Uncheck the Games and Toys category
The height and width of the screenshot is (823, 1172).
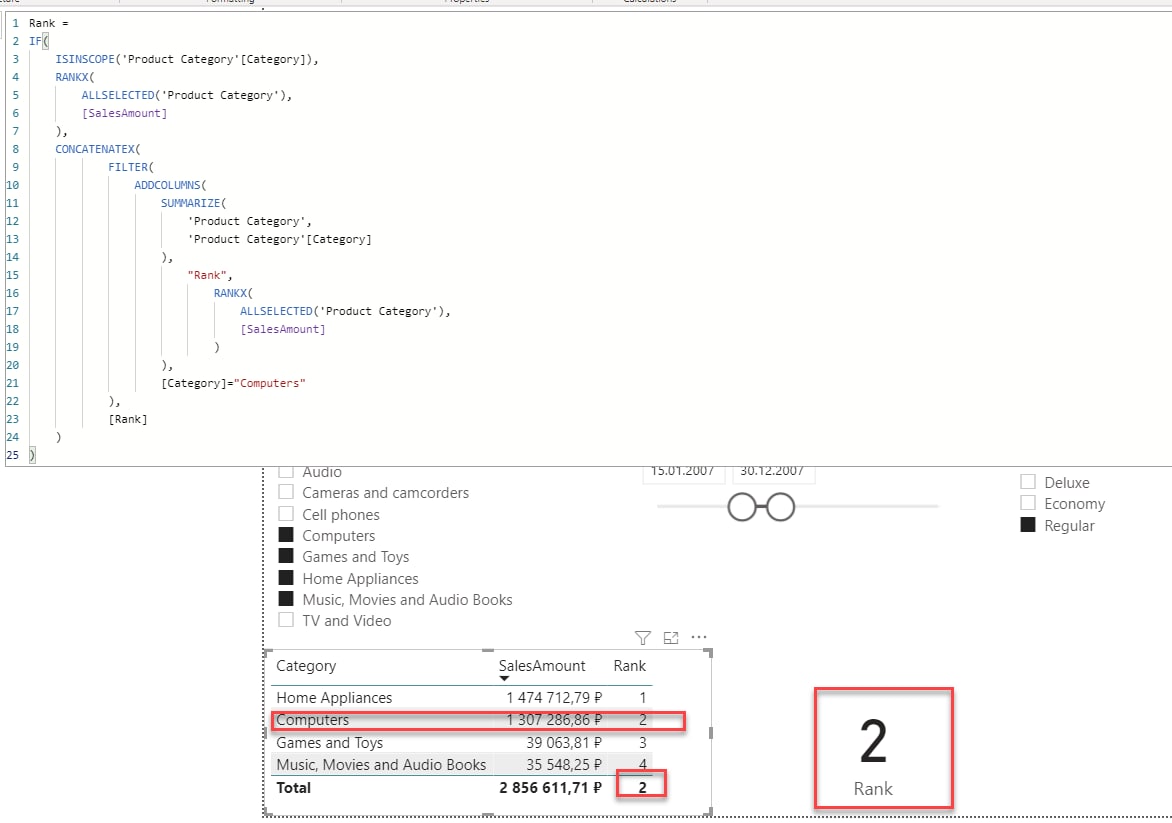pyautogui.click(x=286, y=555)
